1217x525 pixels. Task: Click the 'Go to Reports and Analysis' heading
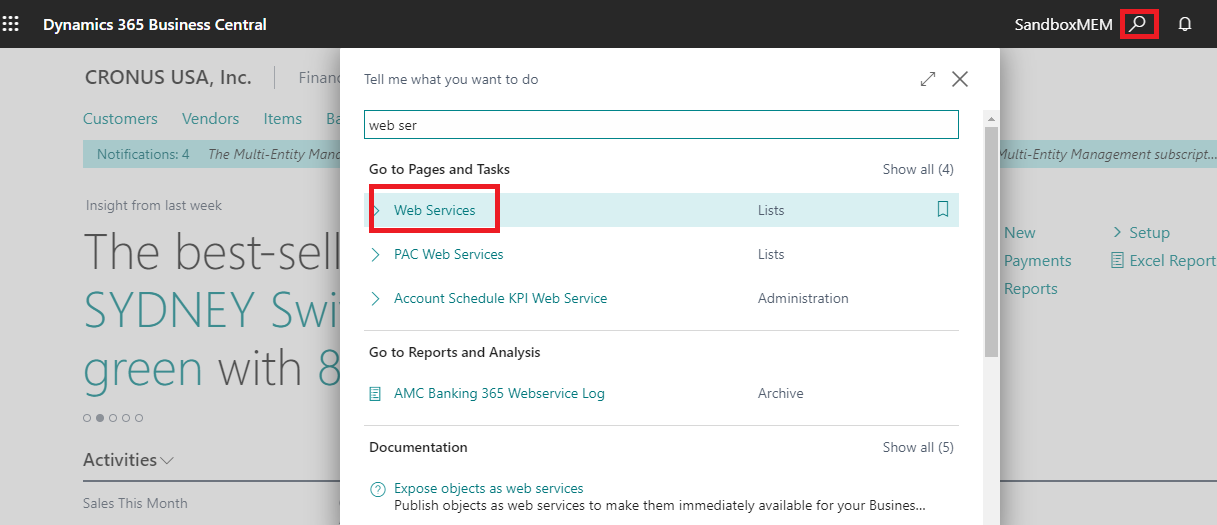[x=455, y=352]
